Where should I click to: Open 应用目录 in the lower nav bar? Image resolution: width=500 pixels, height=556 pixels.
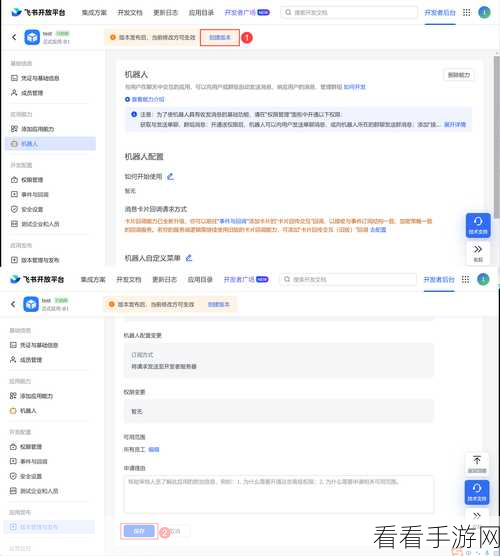pos(200,280)
